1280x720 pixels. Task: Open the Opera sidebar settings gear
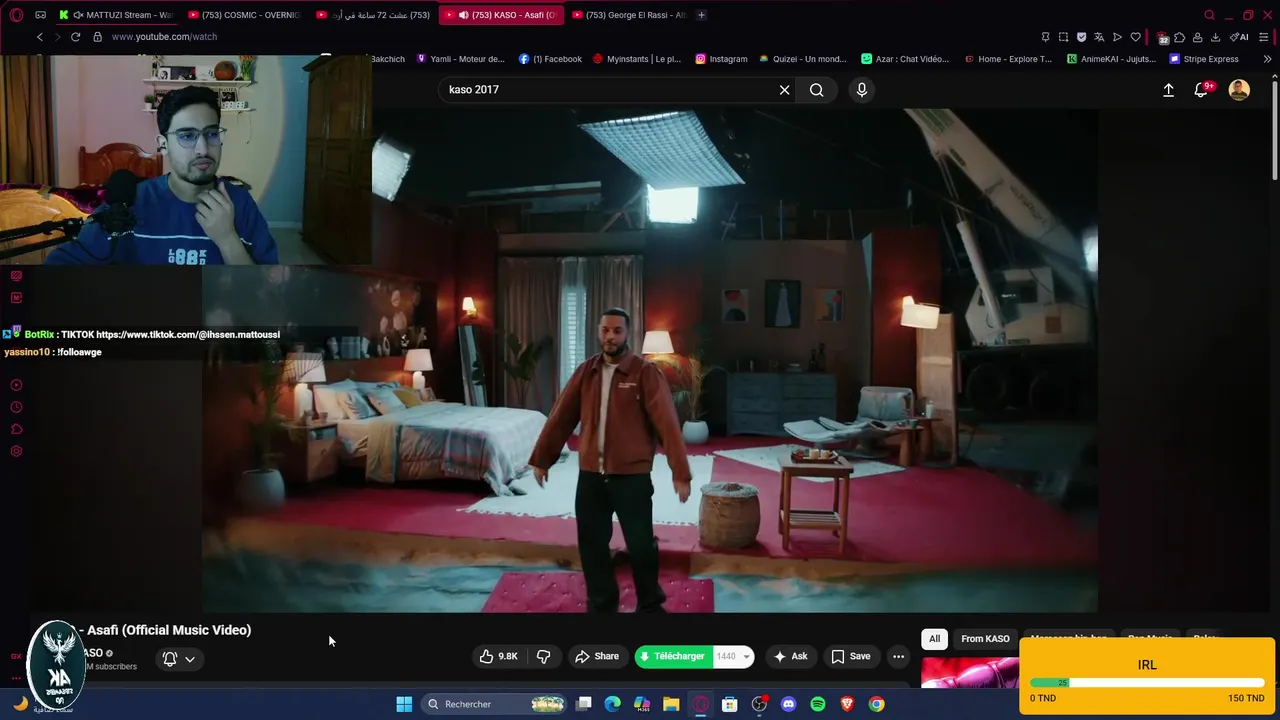[16, 451]
